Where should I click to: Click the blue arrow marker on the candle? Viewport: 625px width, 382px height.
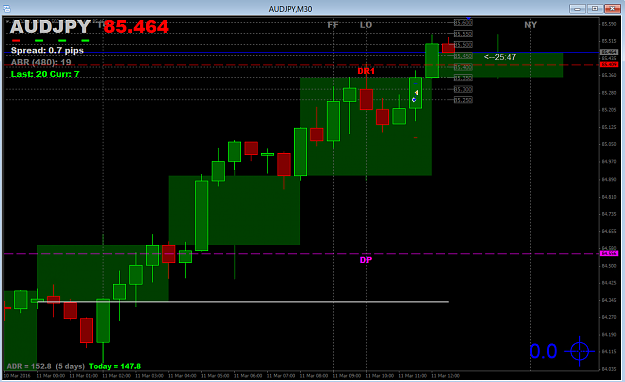414,99
